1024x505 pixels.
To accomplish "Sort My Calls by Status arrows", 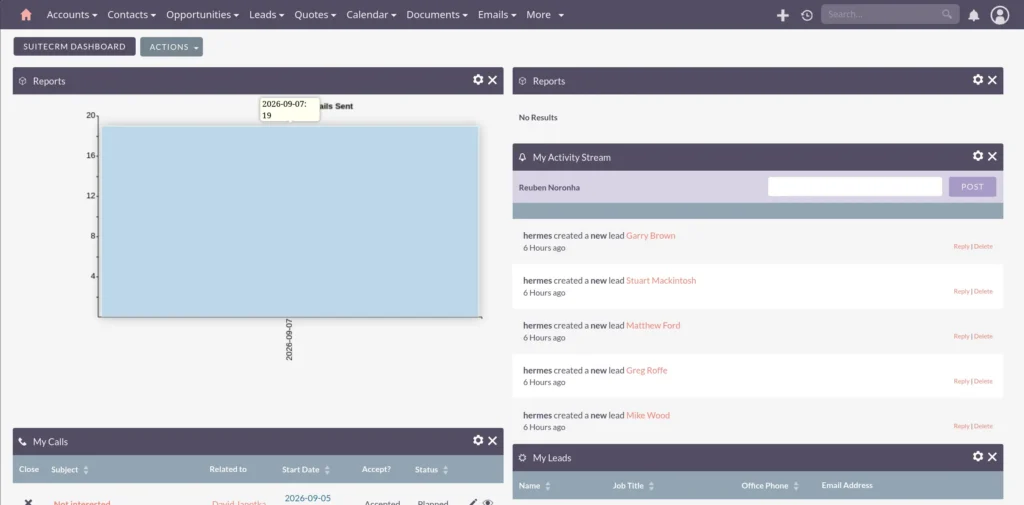I will pyautogui.click(x=445, y=470).
